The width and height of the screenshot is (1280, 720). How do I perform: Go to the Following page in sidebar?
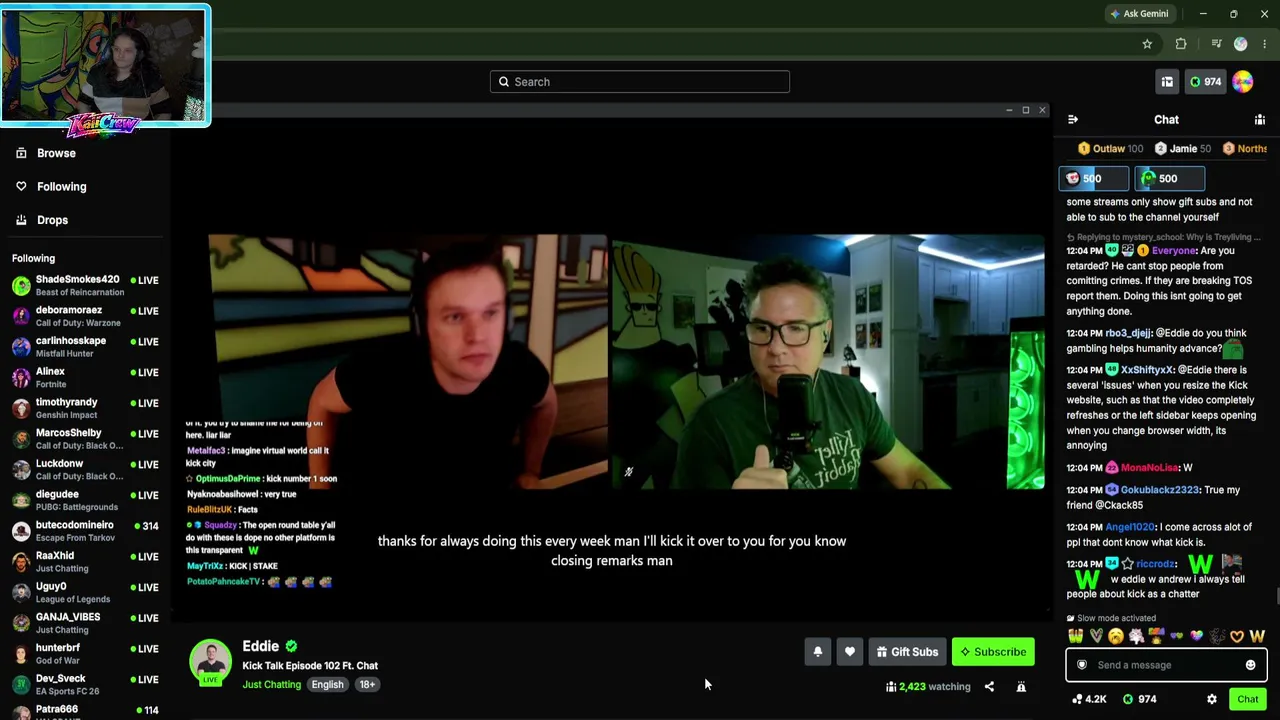[x=50, y=186]
